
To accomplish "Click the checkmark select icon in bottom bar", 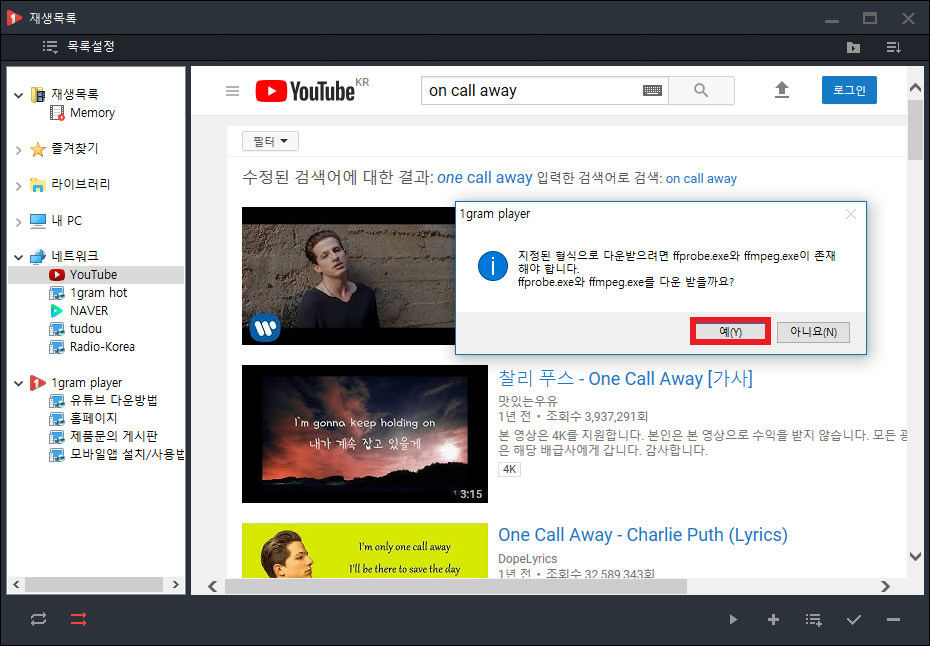I will pos(853,620).
